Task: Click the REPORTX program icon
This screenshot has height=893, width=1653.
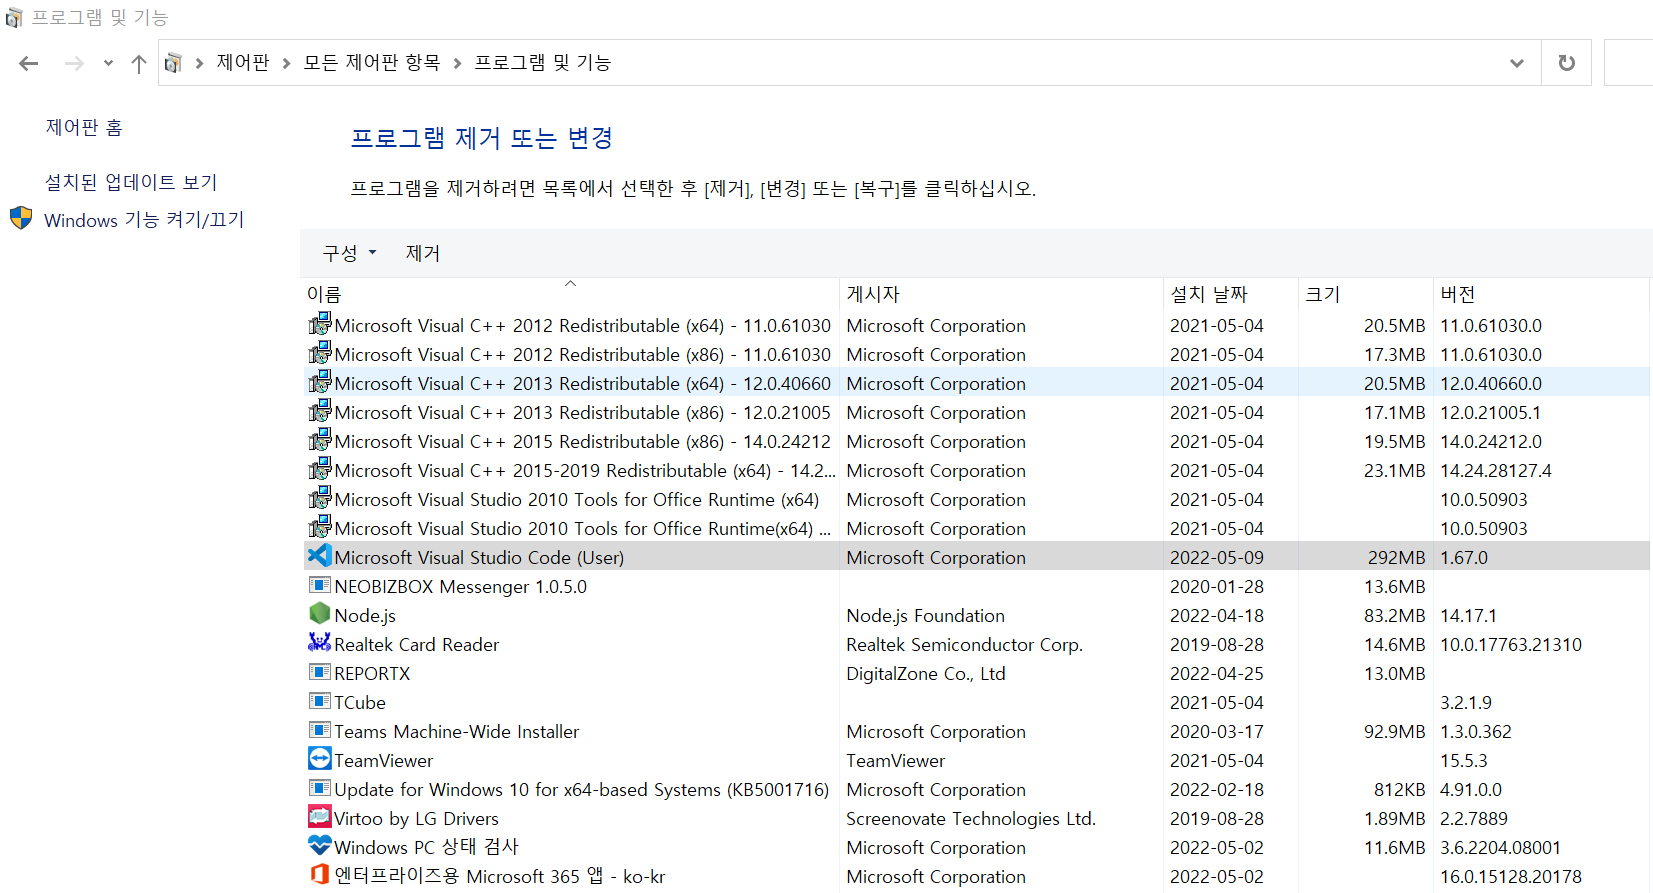Action: coord(320,672)
